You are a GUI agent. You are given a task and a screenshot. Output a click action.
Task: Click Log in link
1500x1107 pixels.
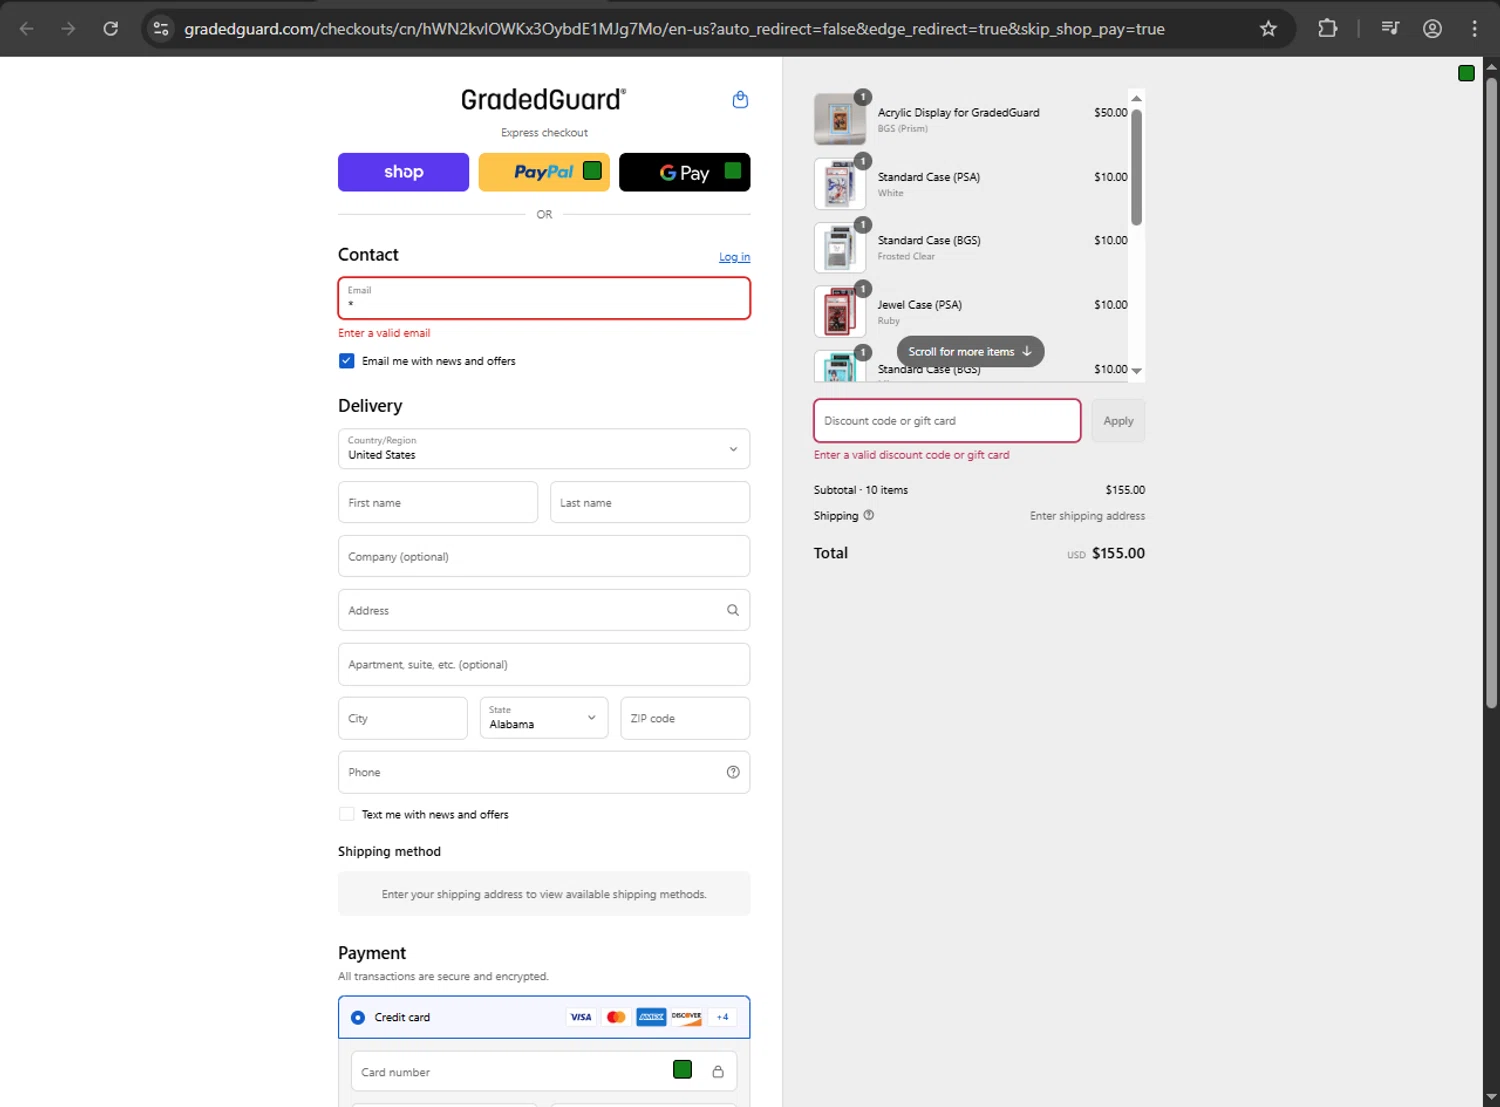(734, 257)
